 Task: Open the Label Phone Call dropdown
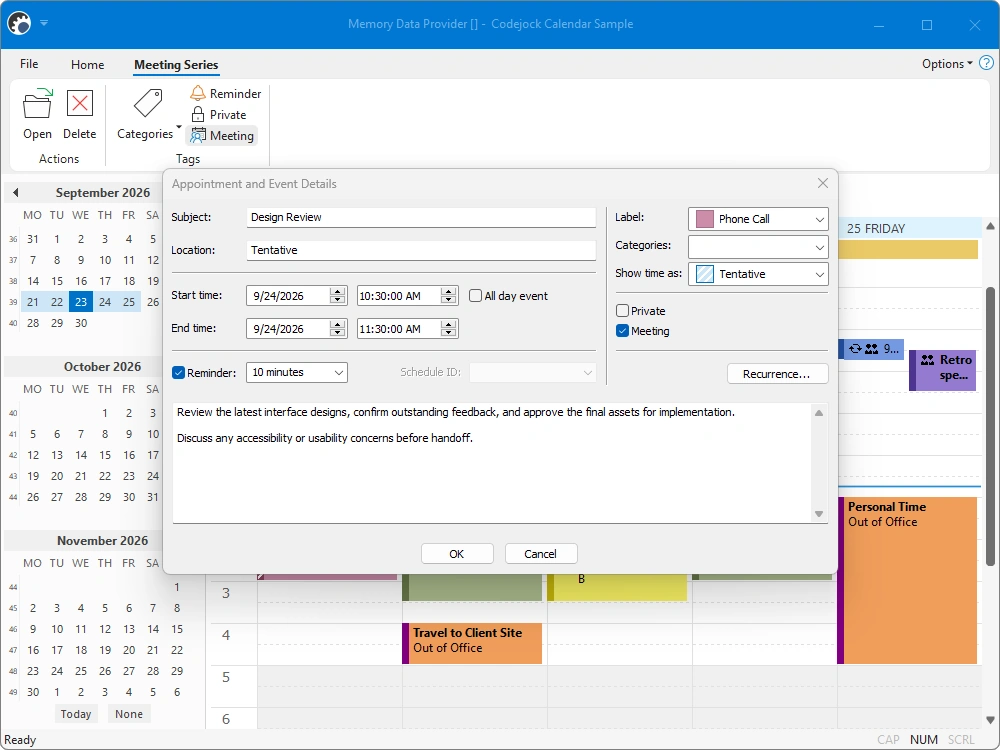click(758, 219)
